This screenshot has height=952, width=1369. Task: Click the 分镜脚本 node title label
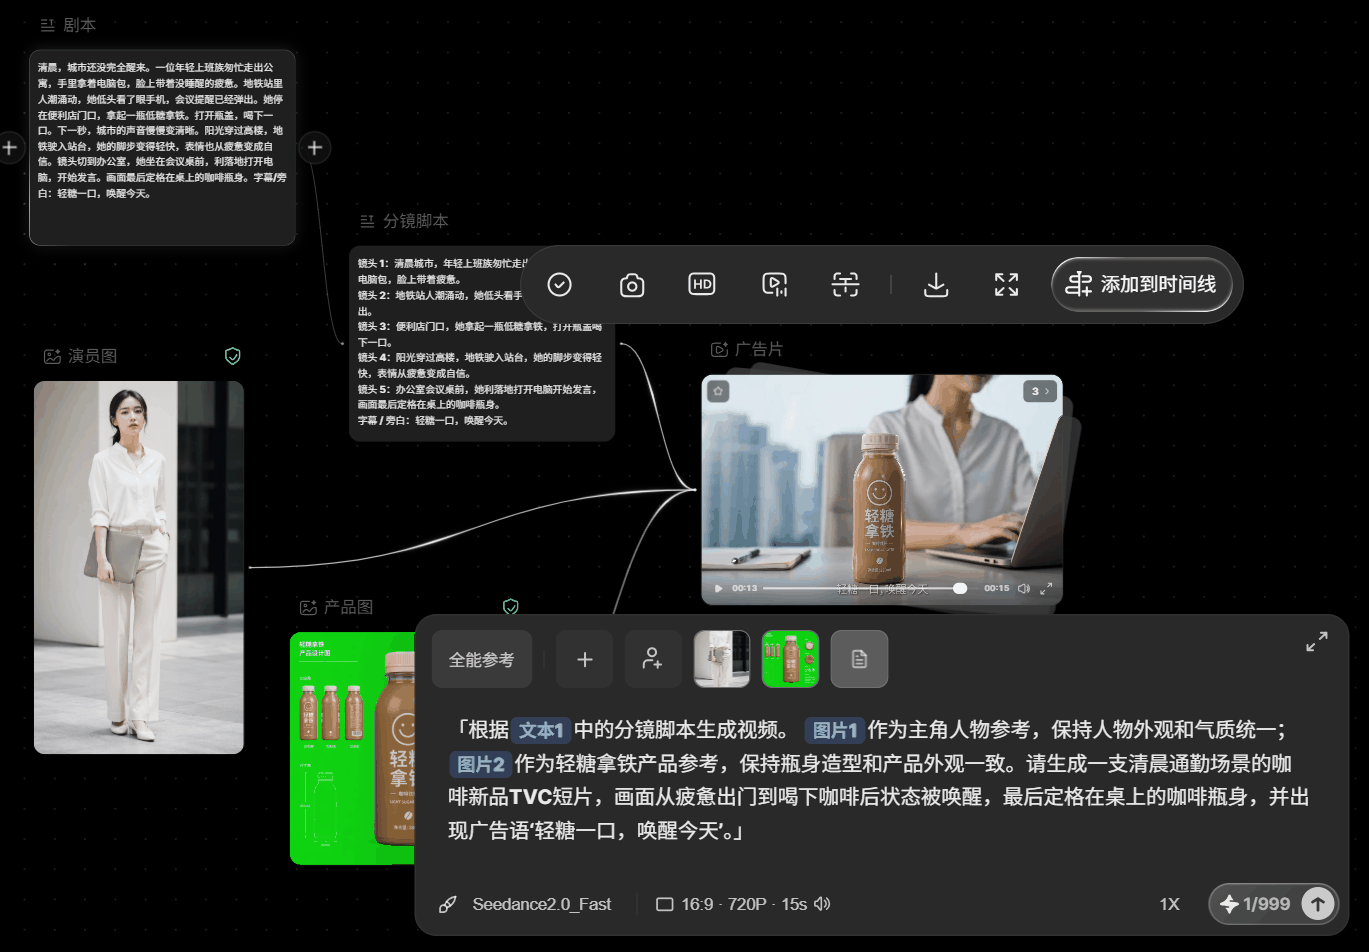tap(416, 221)
